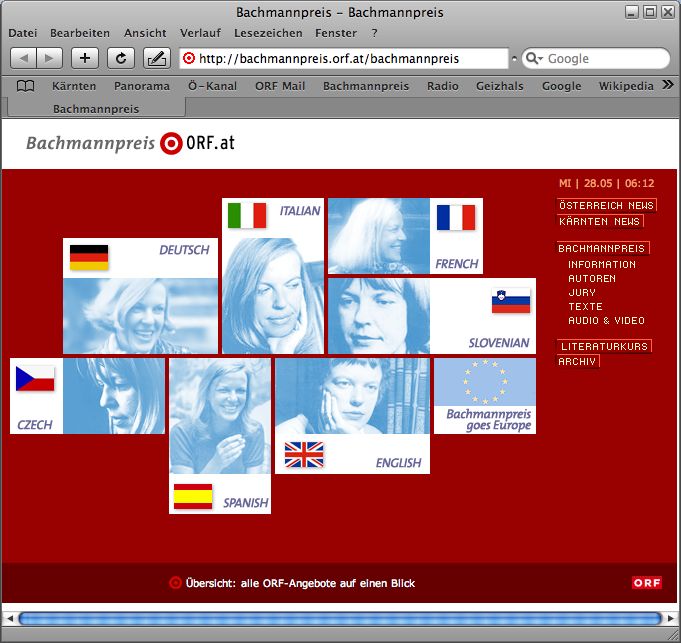Click the scrollbar right arrow
The image size is (681, 643).
(671, 618)
